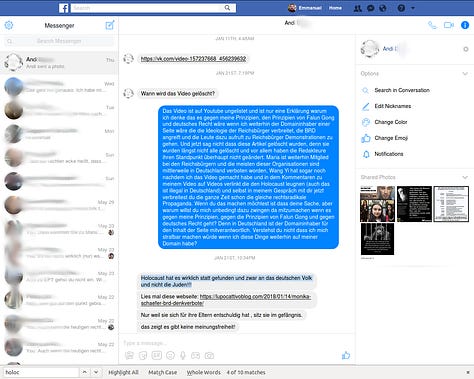Open Notifications option in side panel
Screen dimensions: 474x379
pyautogui.click(x=389, y=154)
